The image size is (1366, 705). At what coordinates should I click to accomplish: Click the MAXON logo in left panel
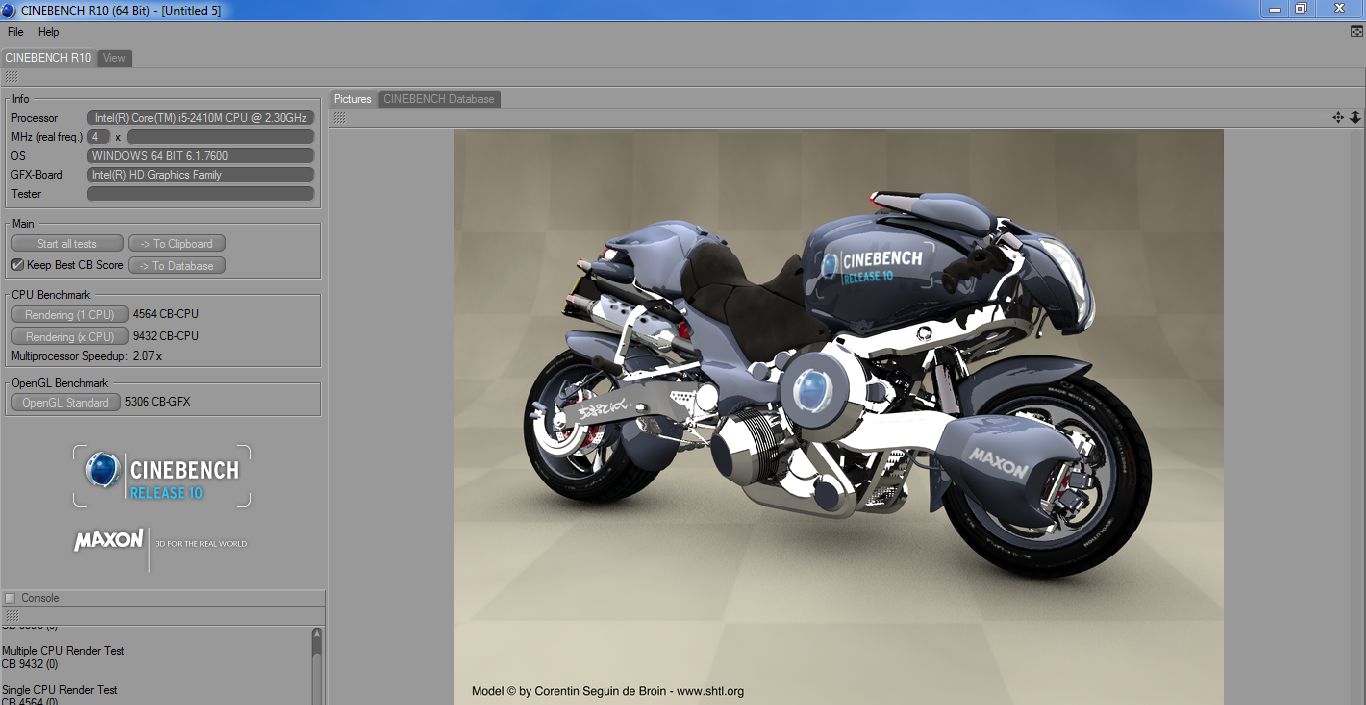click(109, 540)
